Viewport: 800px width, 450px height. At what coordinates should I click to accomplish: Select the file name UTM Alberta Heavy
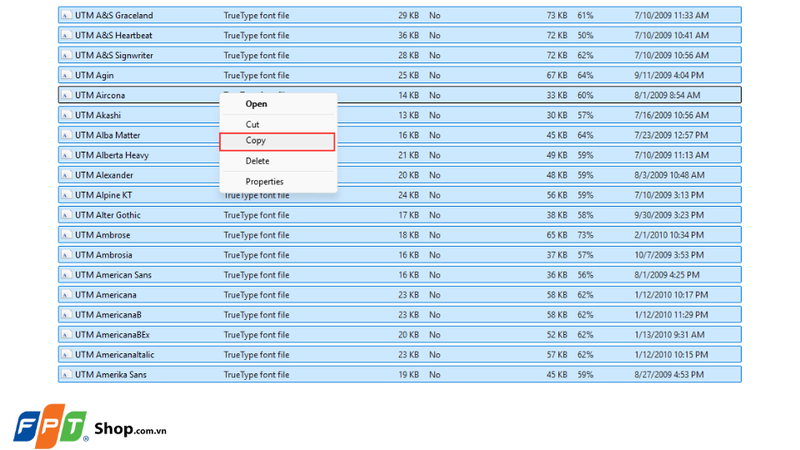pos(112,155)
